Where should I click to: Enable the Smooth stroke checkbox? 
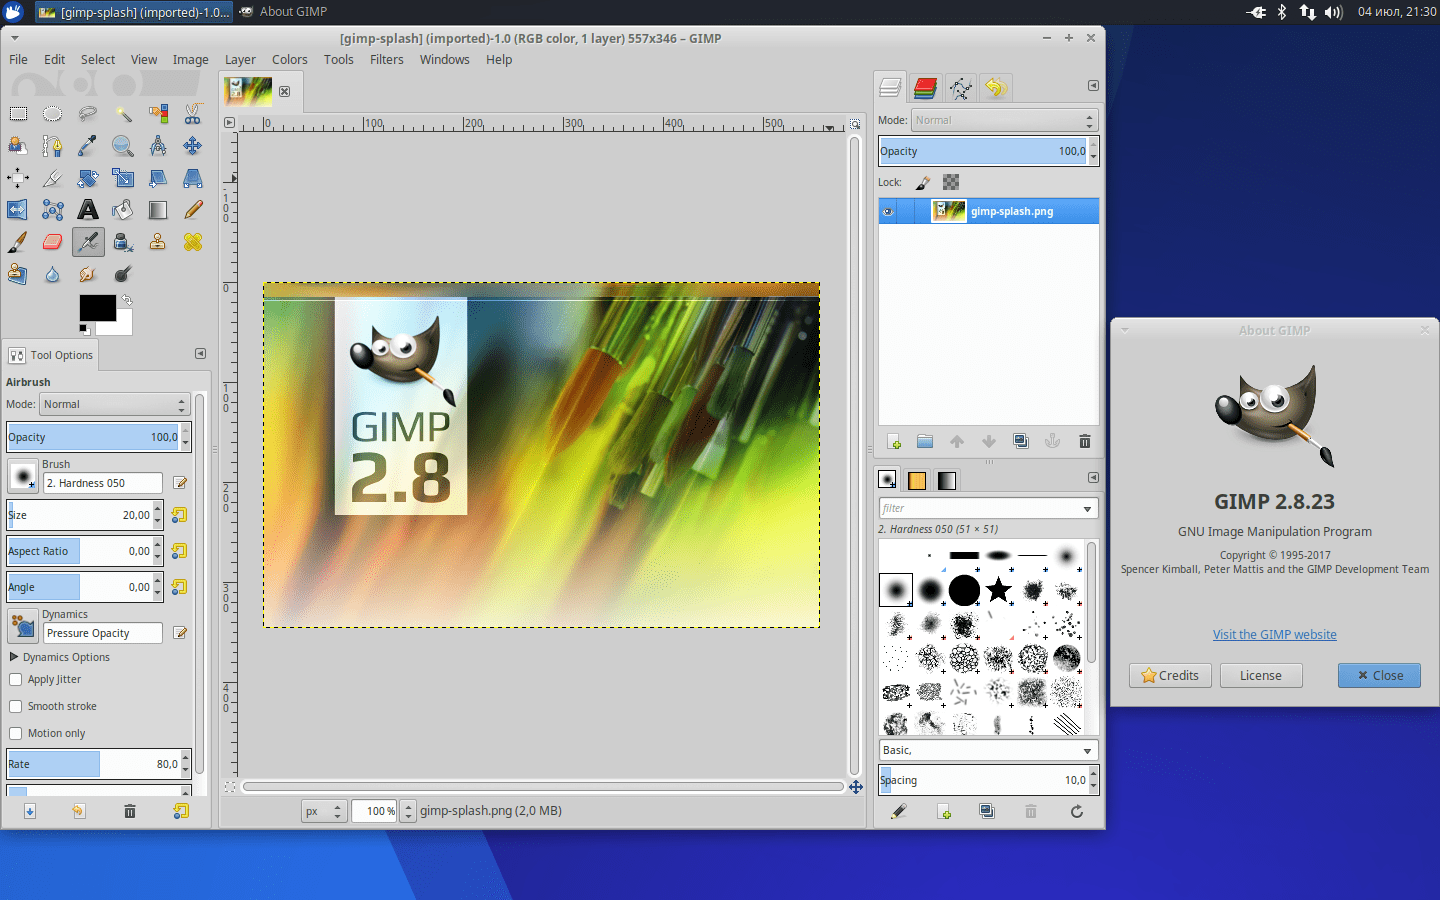16,706
